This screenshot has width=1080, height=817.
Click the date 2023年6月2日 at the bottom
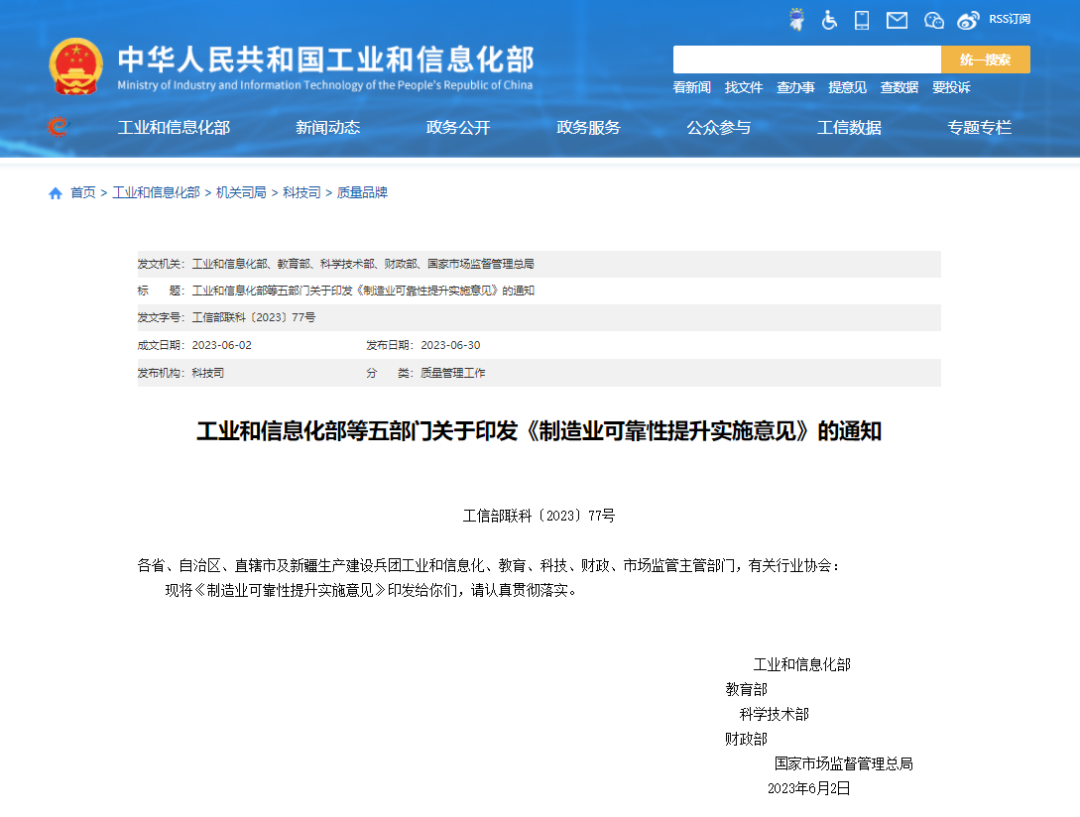tap(809, 789)
